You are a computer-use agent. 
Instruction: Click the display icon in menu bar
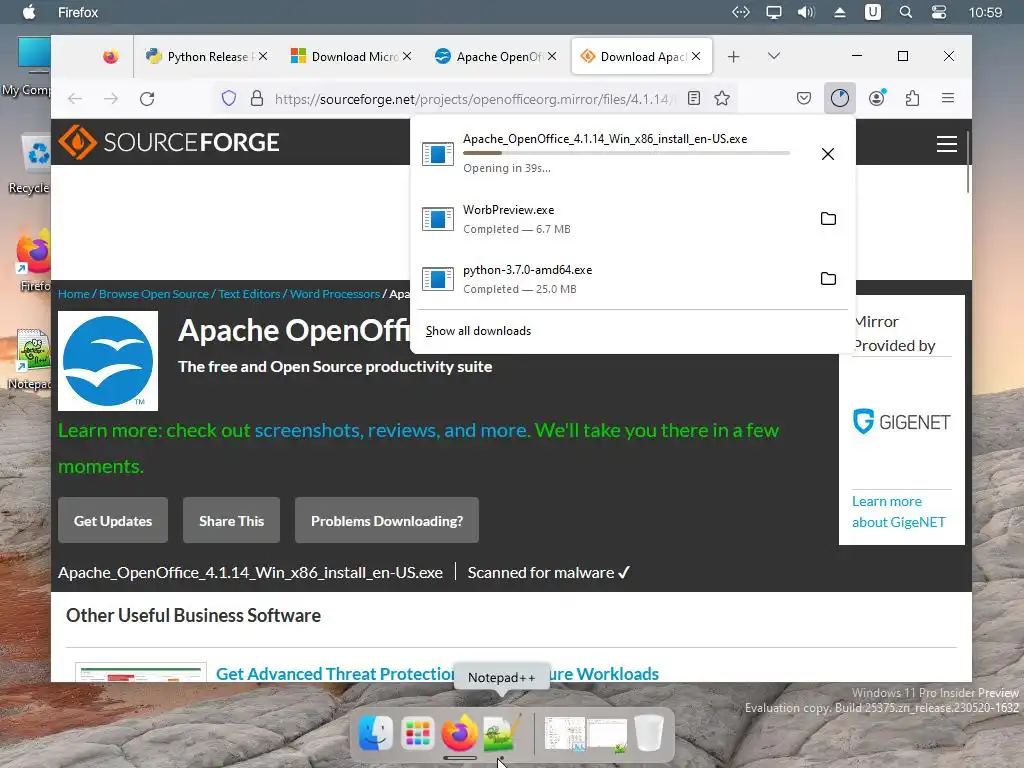click(x=774, y=12)
